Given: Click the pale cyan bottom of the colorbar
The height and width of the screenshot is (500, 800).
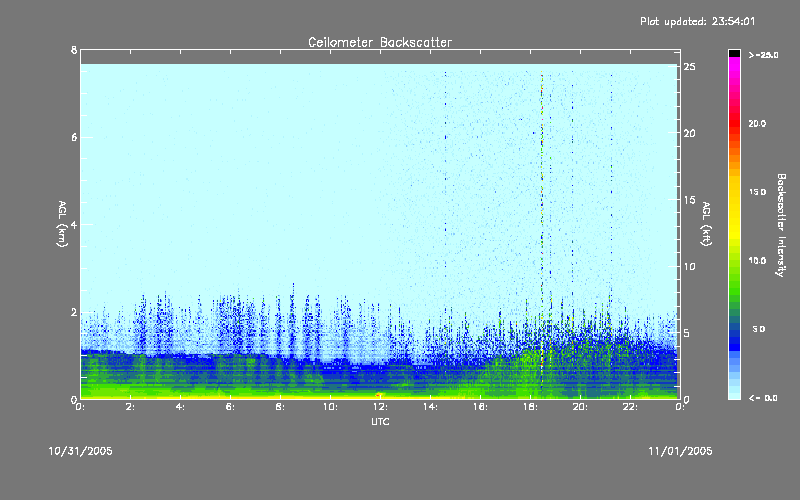Looking at the screenshot, I should (x=734, y=392).
